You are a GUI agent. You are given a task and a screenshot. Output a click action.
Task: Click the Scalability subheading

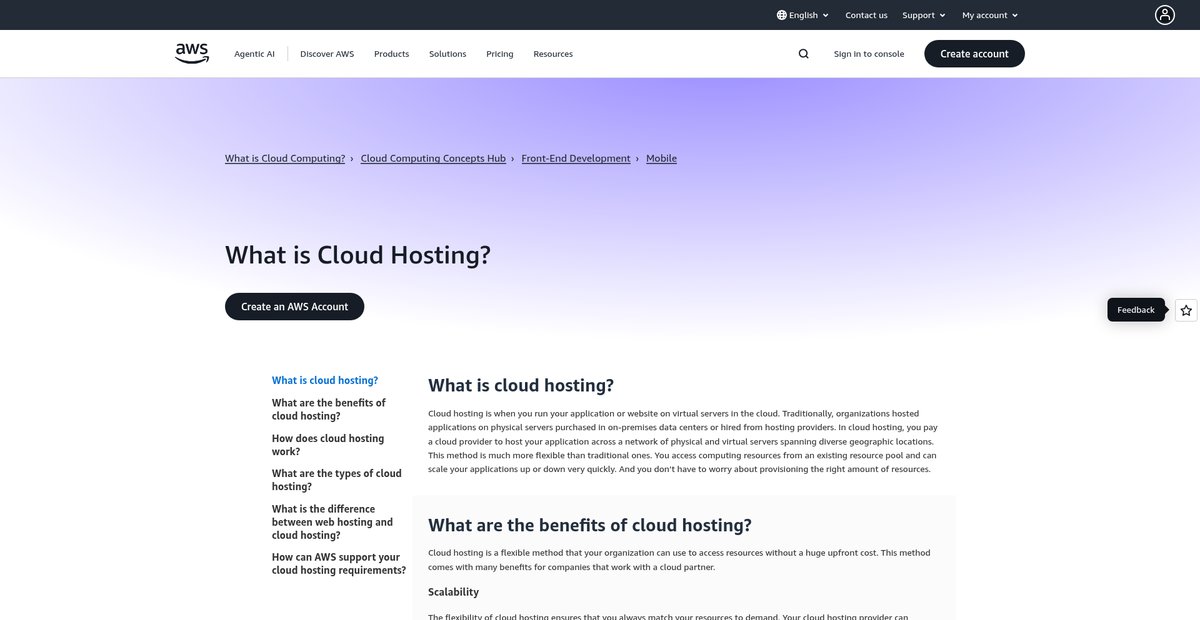pos(454,592)
